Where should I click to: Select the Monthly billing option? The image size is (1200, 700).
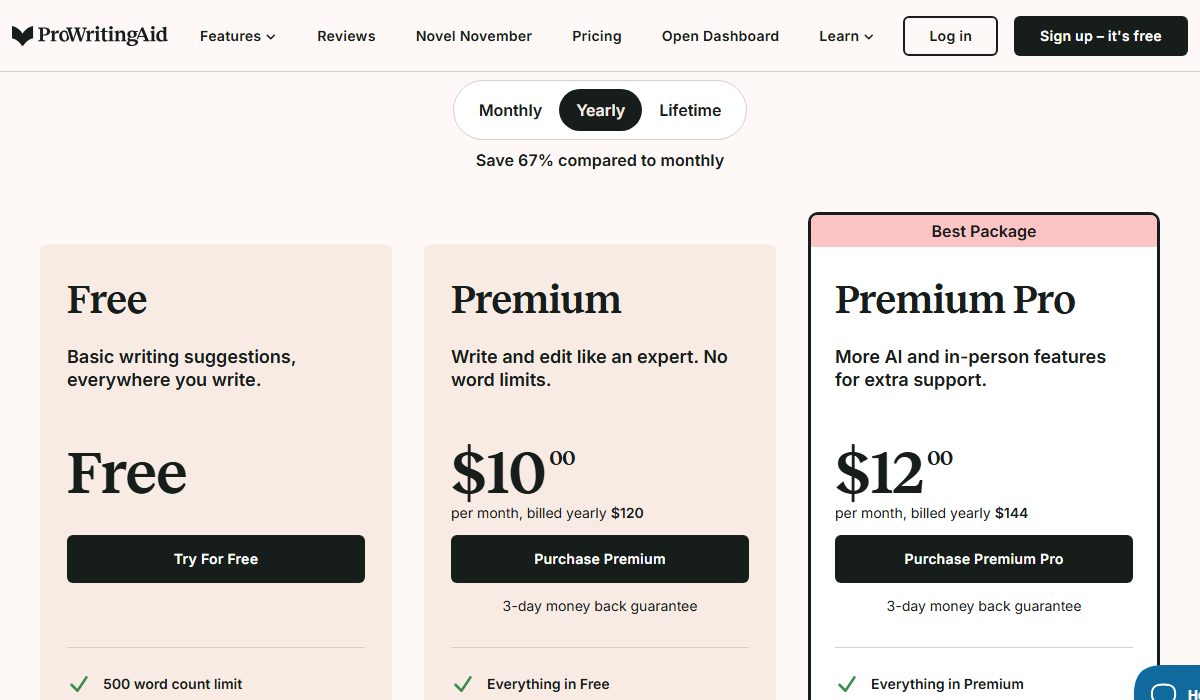[x=510, y=110]
